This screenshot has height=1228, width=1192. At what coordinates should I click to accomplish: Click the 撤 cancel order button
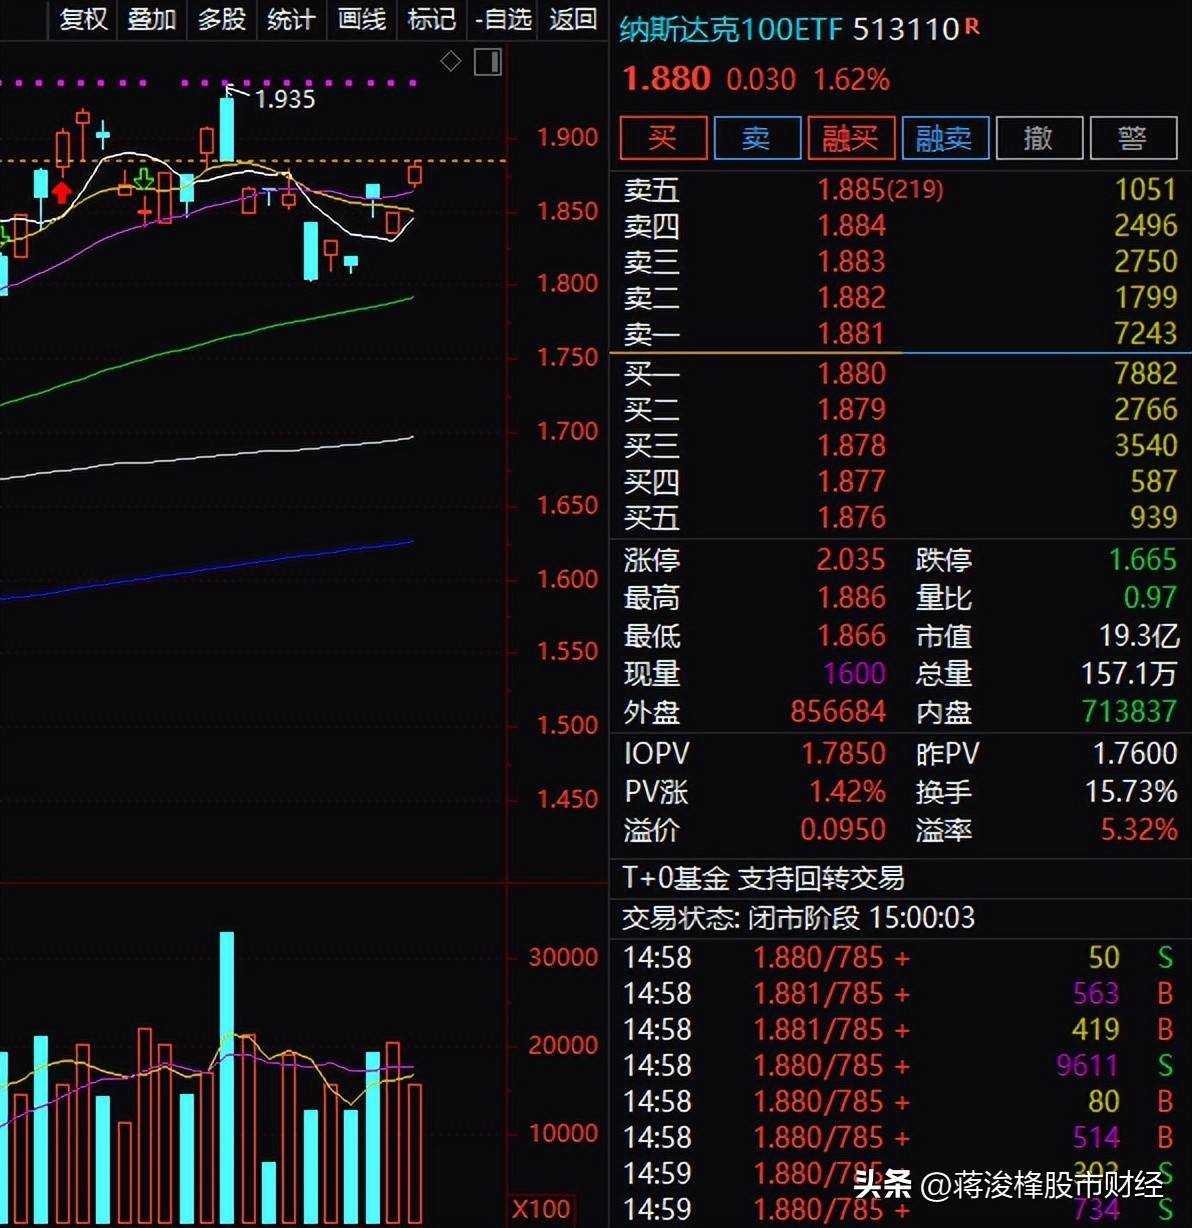(x=1039, y=138)
